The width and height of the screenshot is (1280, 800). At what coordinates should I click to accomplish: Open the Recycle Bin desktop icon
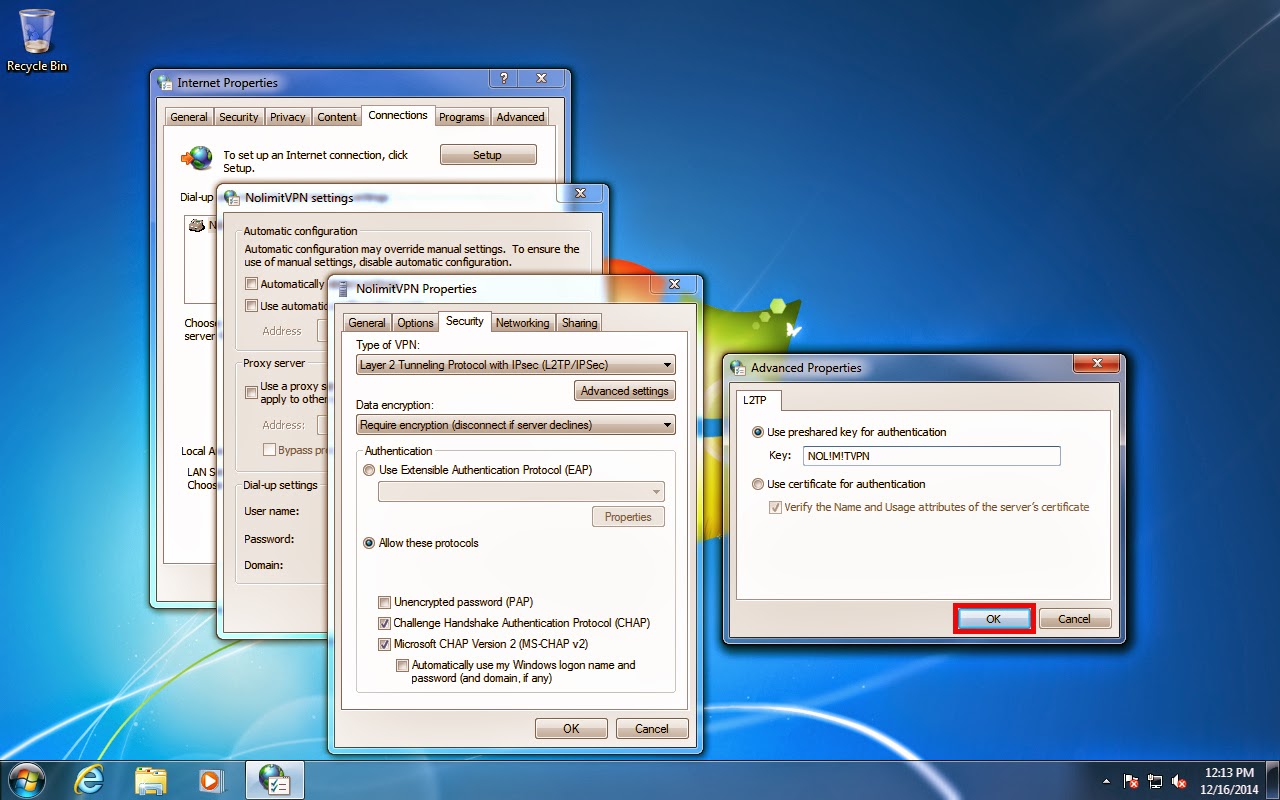point(37,40)
